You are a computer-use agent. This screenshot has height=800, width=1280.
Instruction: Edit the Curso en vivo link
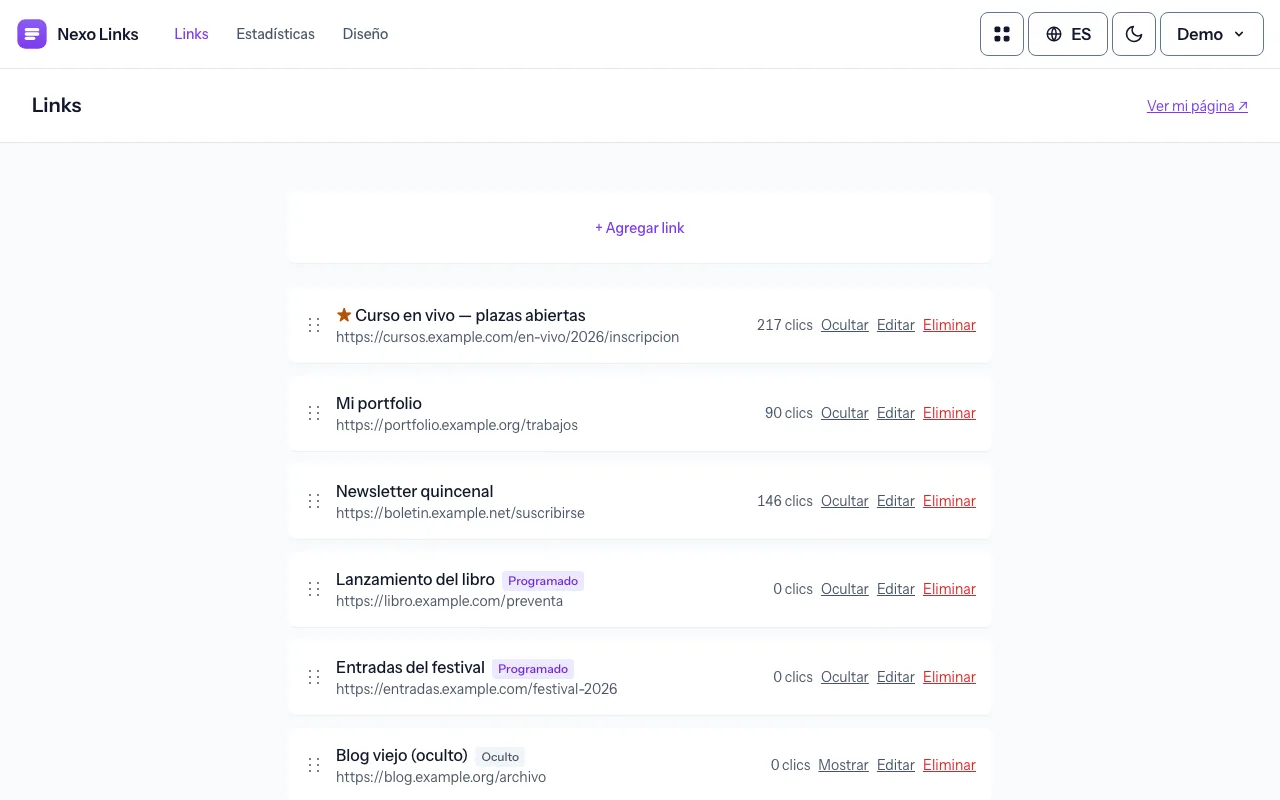[896, 325]
